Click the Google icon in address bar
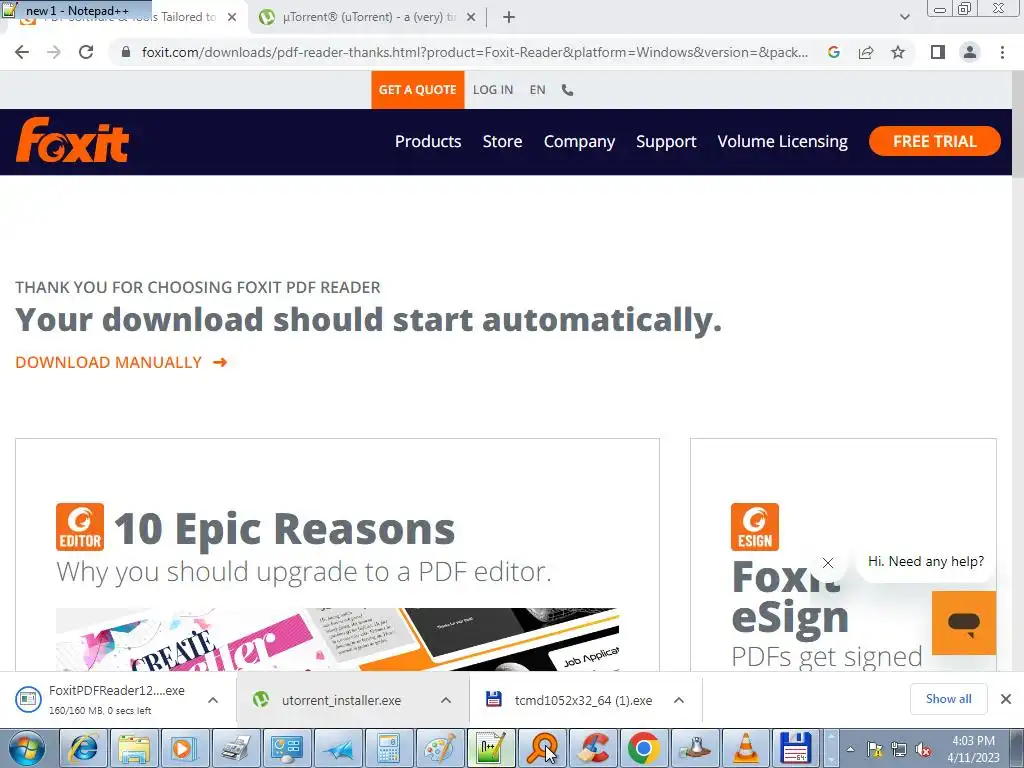Screen dimensions: 1024x768 pyautogui.click(x=833, y=52)
